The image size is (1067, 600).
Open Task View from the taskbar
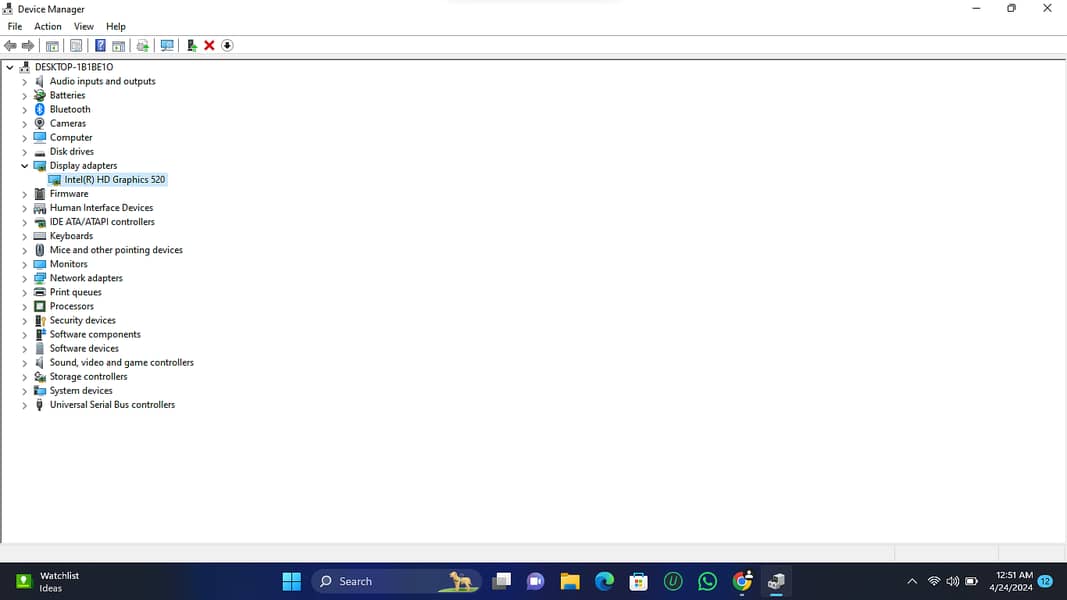[502, 582]
